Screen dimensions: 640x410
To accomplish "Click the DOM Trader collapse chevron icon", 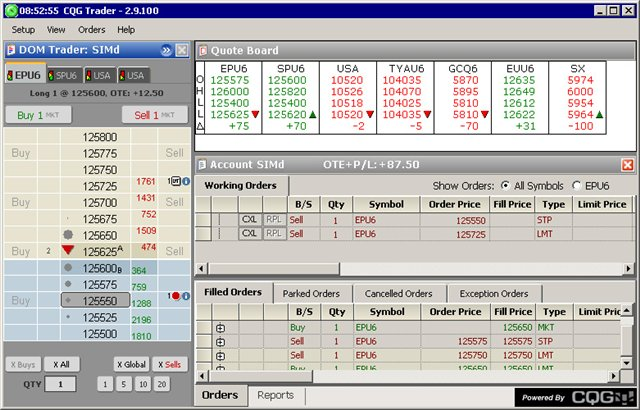I will (165, 50).
